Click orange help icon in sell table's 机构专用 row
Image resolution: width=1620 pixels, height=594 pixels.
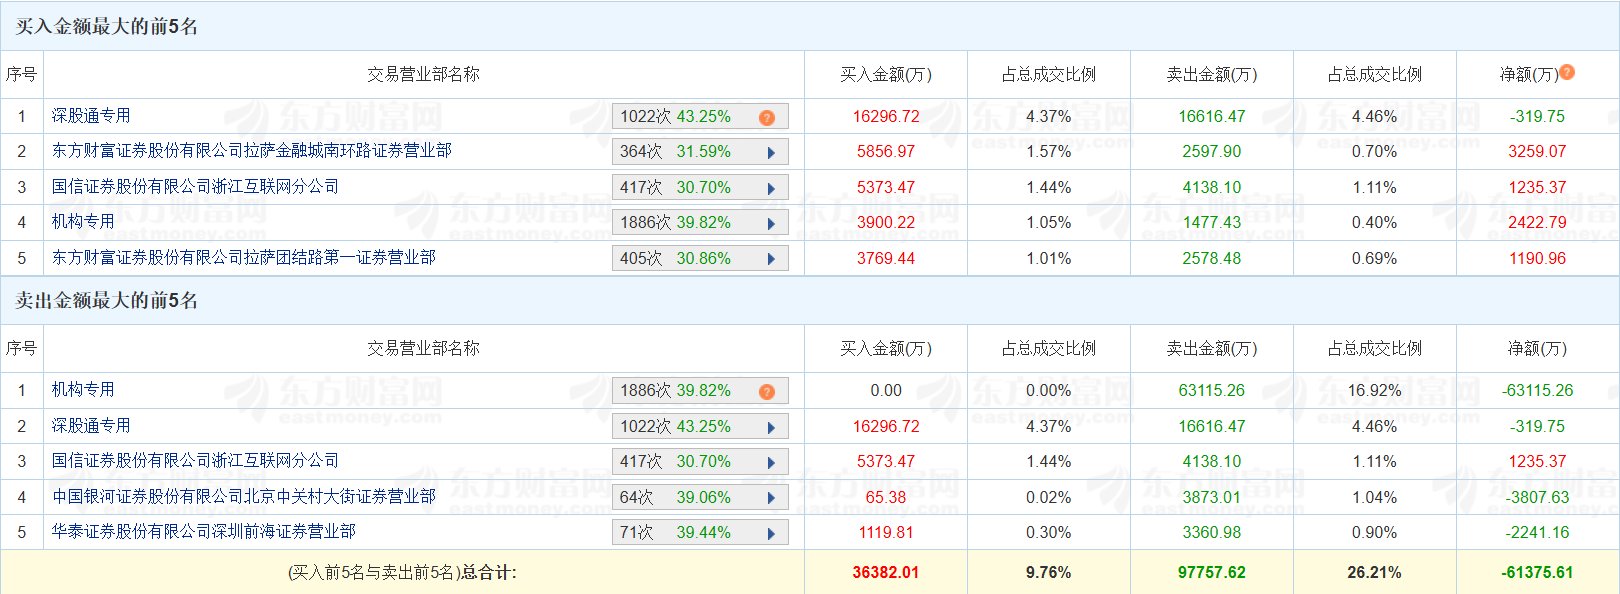point(767,391)
